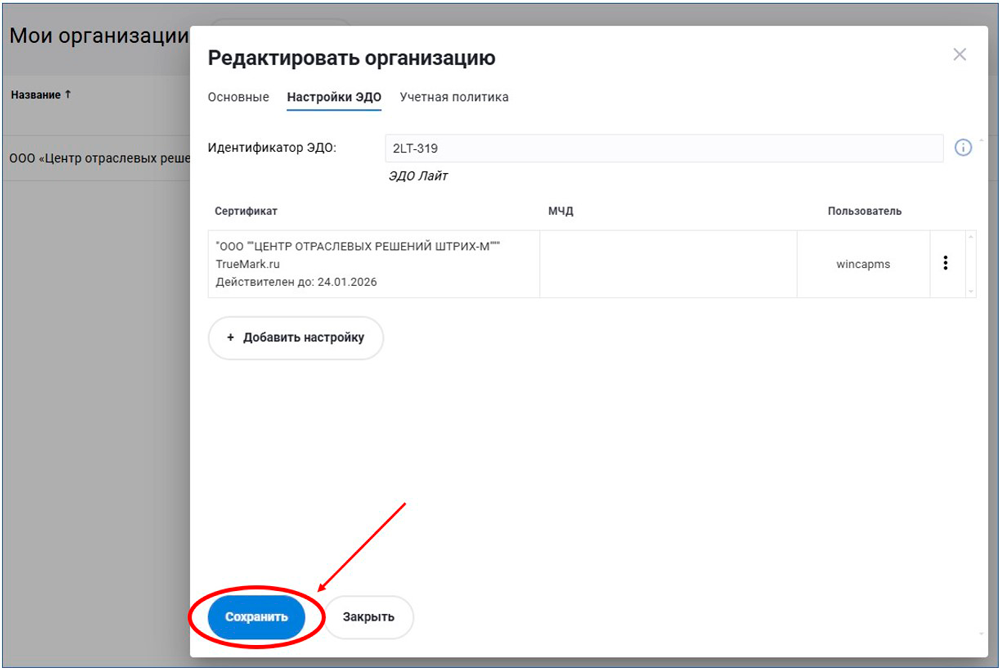Viewport: 1000px width, 670px height.
Task: Click the Пользователь column header
Action: coord(864,211)
